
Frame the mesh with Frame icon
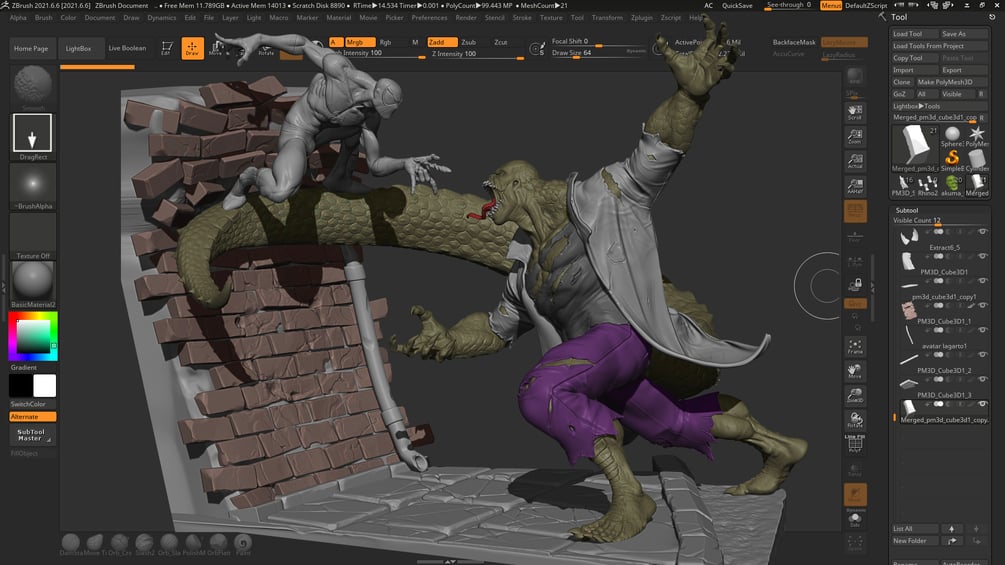click(x=855, y=347)
